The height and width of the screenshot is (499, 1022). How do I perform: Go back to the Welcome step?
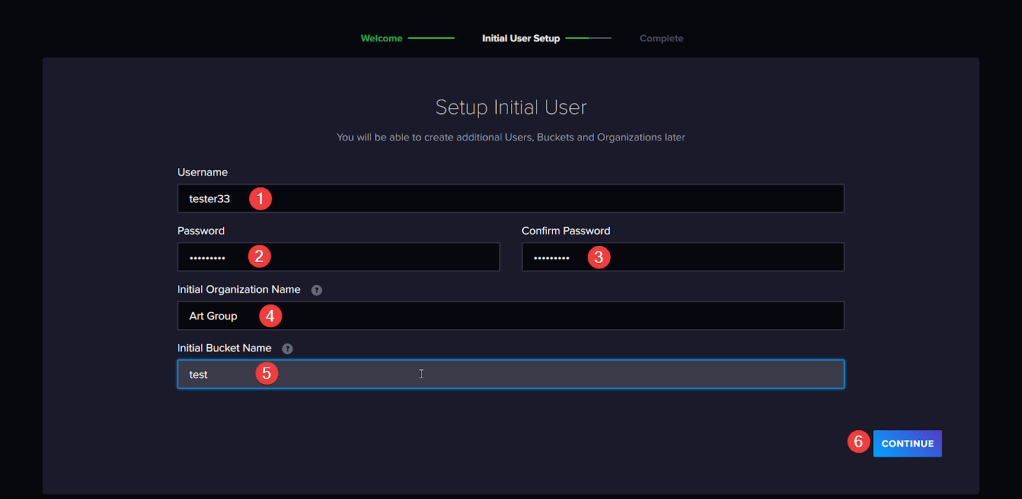tap(381, 39)
